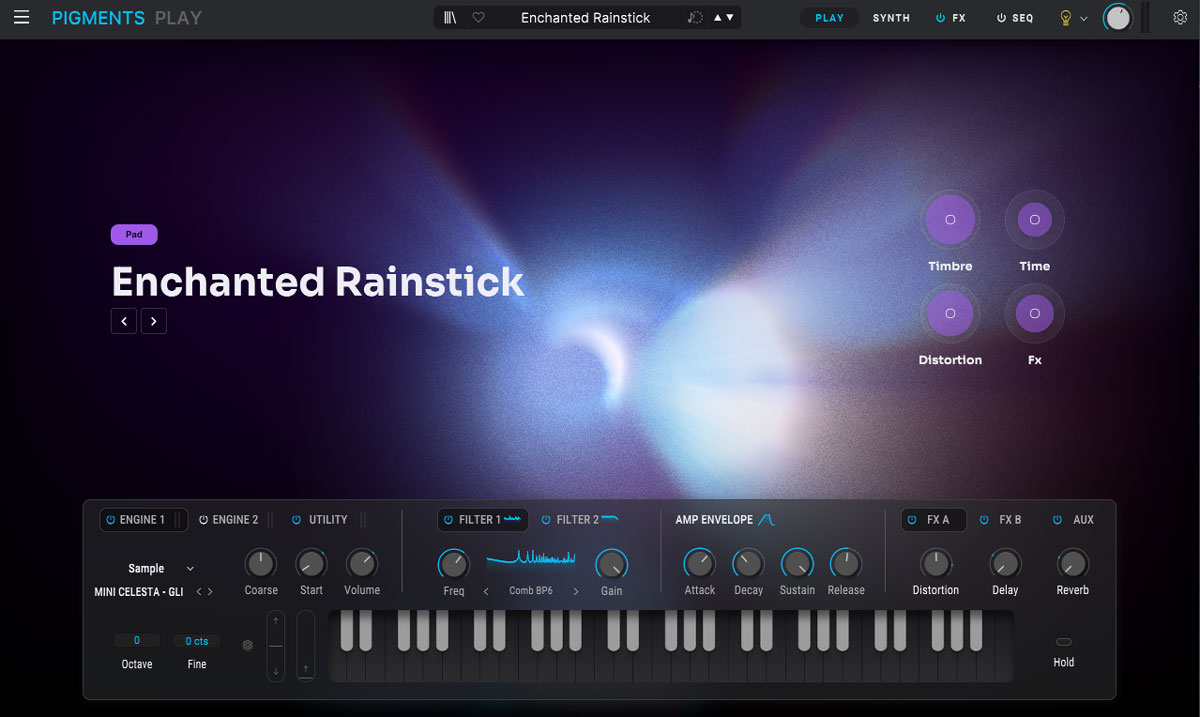Toggle the FX A power button

click(x=912, y=520)
